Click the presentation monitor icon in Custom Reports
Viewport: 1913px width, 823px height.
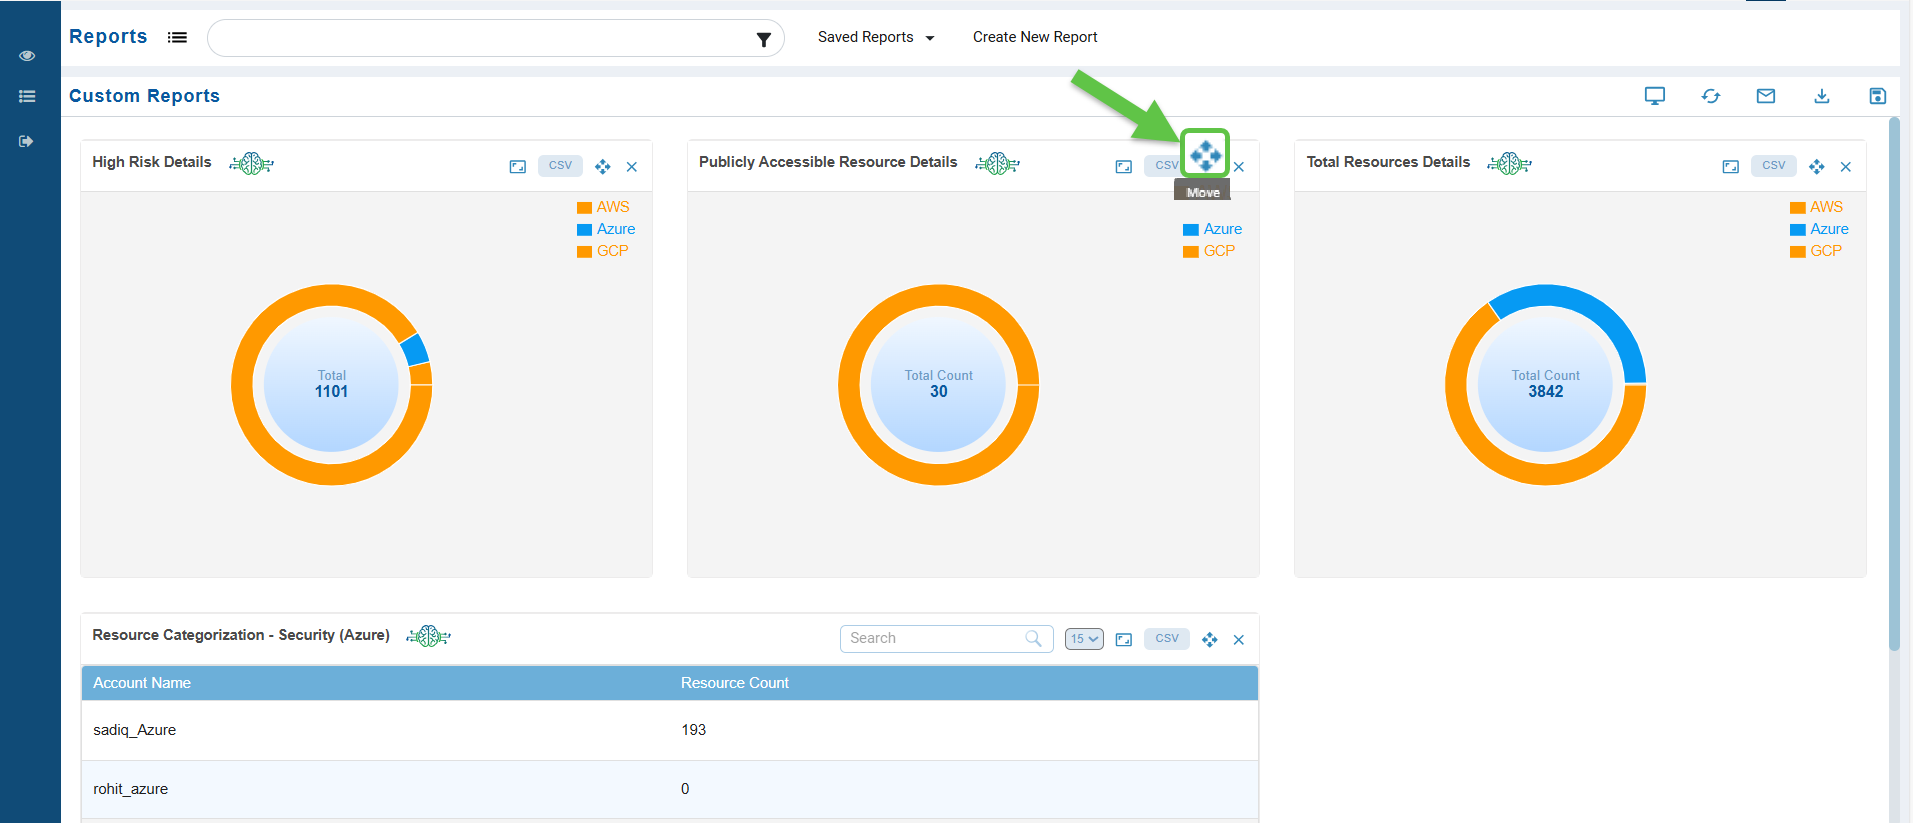point(1655,96)
